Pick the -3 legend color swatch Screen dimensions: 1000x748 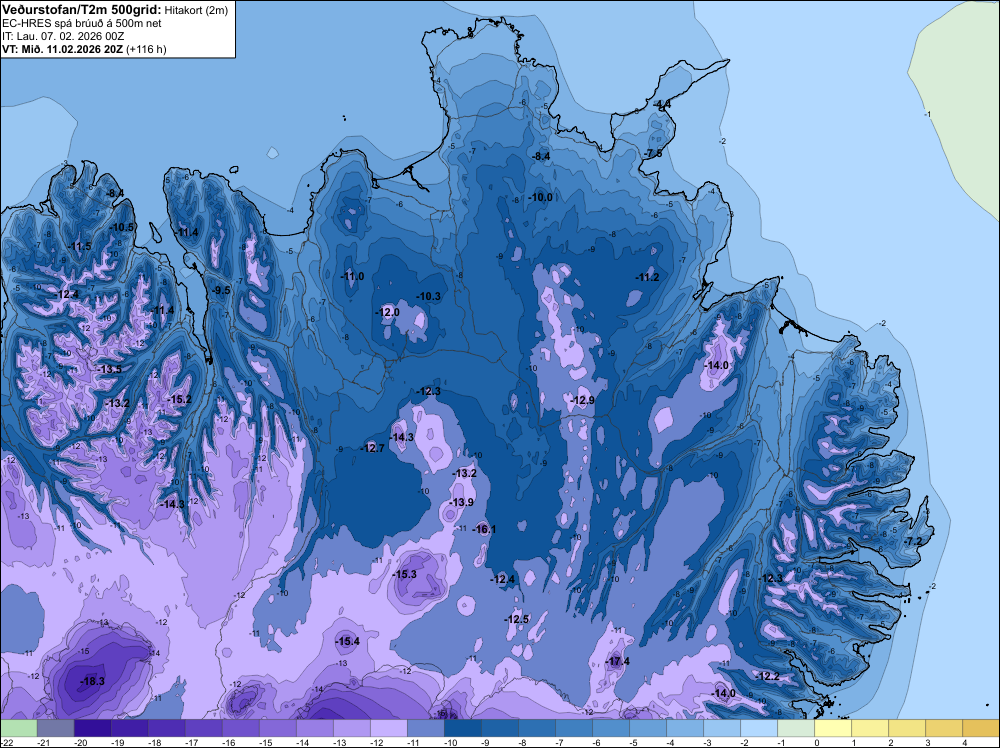(x=721, y=728)
